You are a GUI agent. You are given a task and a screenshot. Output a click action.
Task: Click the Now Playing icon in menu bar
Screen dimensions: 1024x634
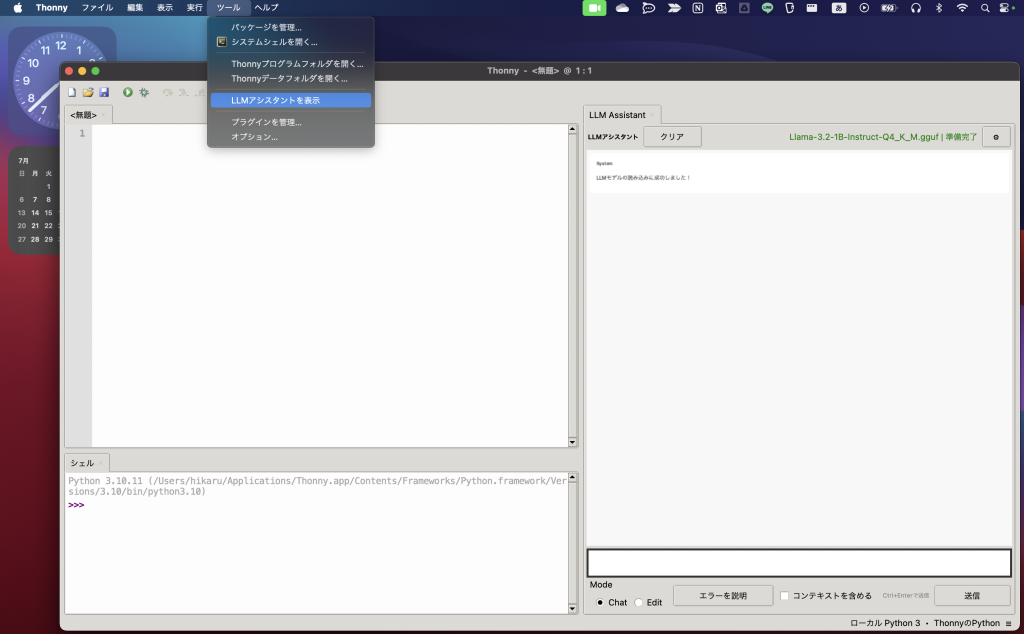click(x=864, y=8)
